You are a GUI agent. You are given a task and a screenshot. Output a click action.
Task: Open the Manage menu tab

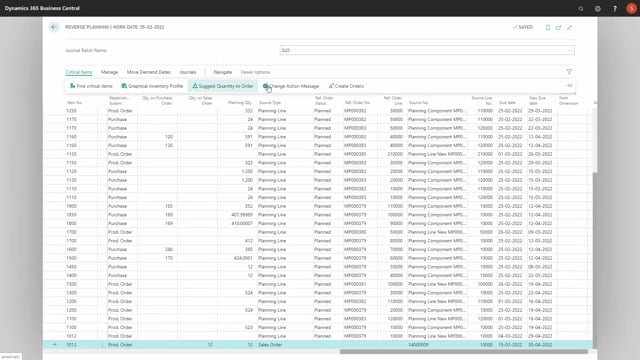[x=109, y=72]
